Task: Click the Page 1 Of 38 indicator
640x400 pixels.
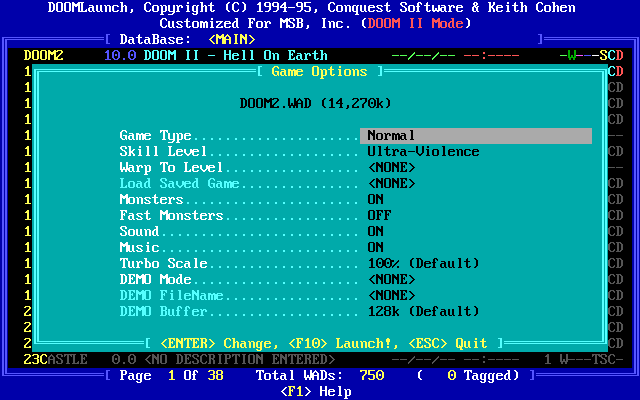Action: coord(171,375)
